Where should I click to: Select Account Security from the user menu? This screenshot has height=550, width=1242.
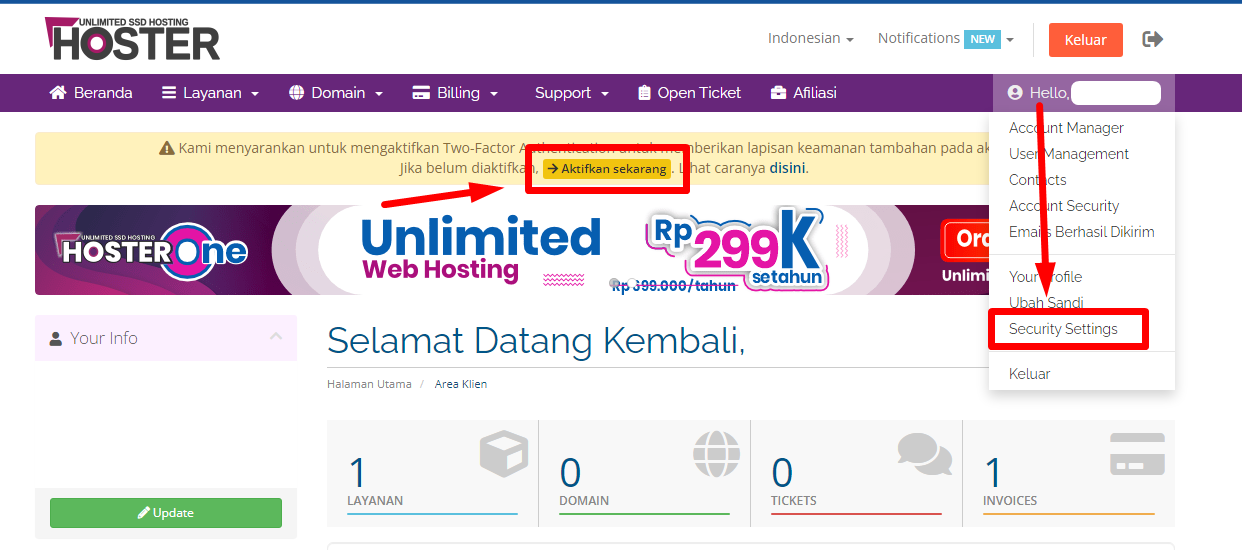click(1064, 206)
